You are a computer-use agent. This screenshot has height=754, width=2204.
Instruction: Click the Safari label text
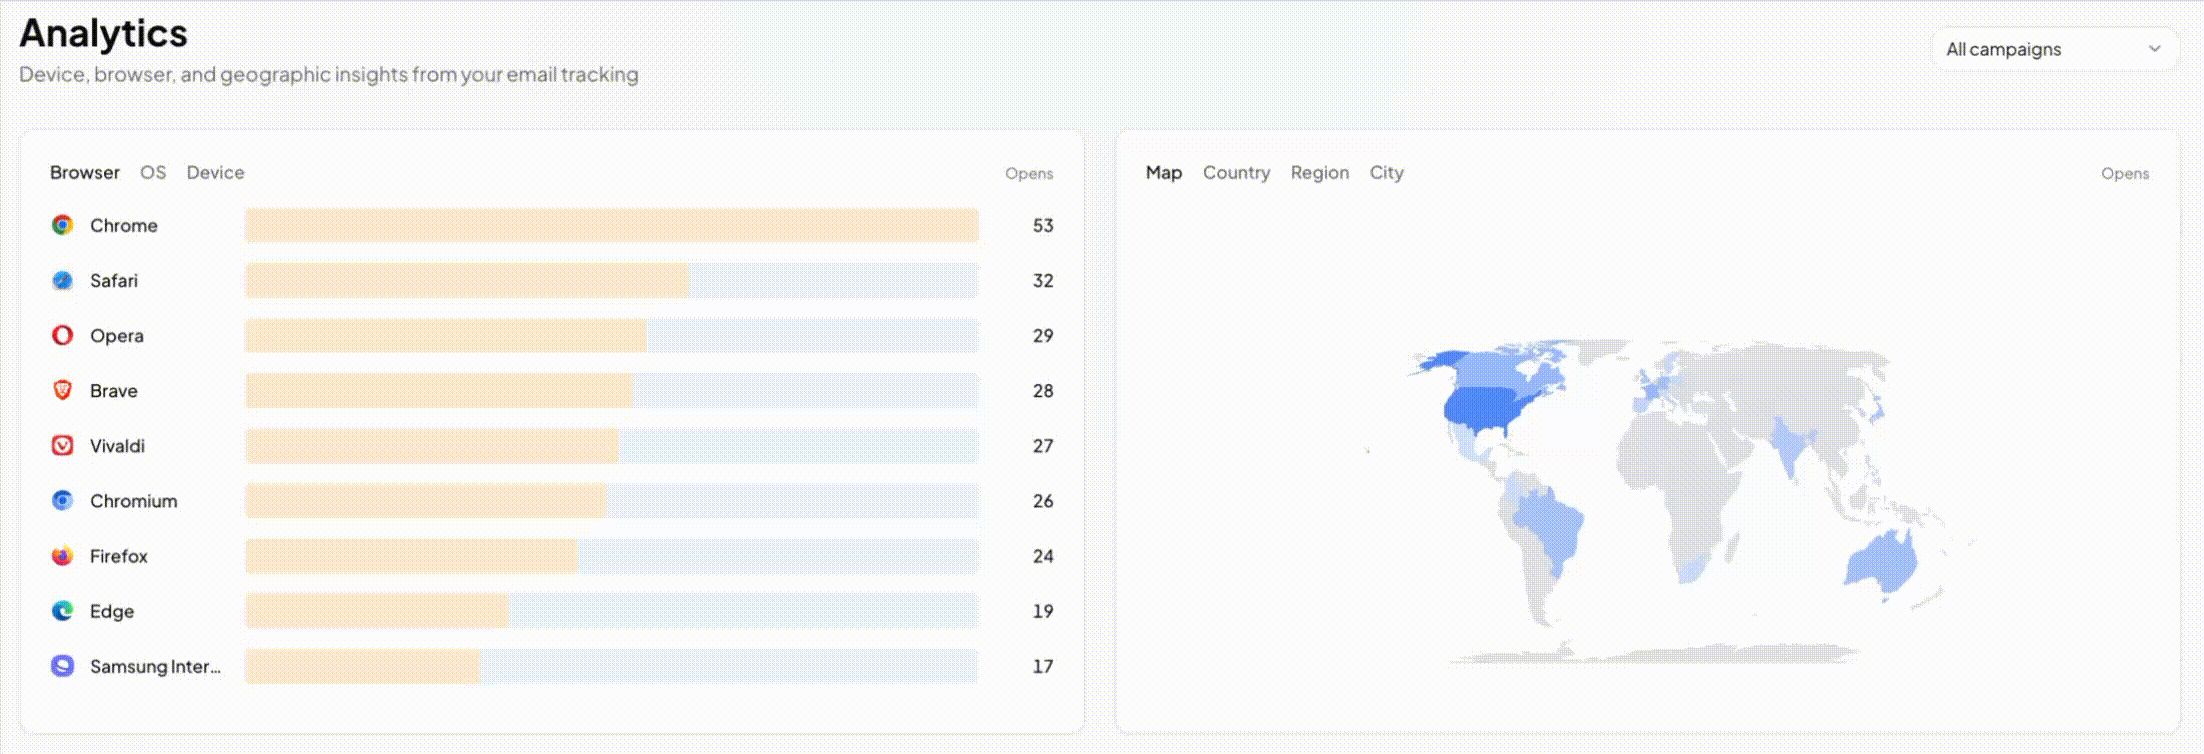(114, 280)
